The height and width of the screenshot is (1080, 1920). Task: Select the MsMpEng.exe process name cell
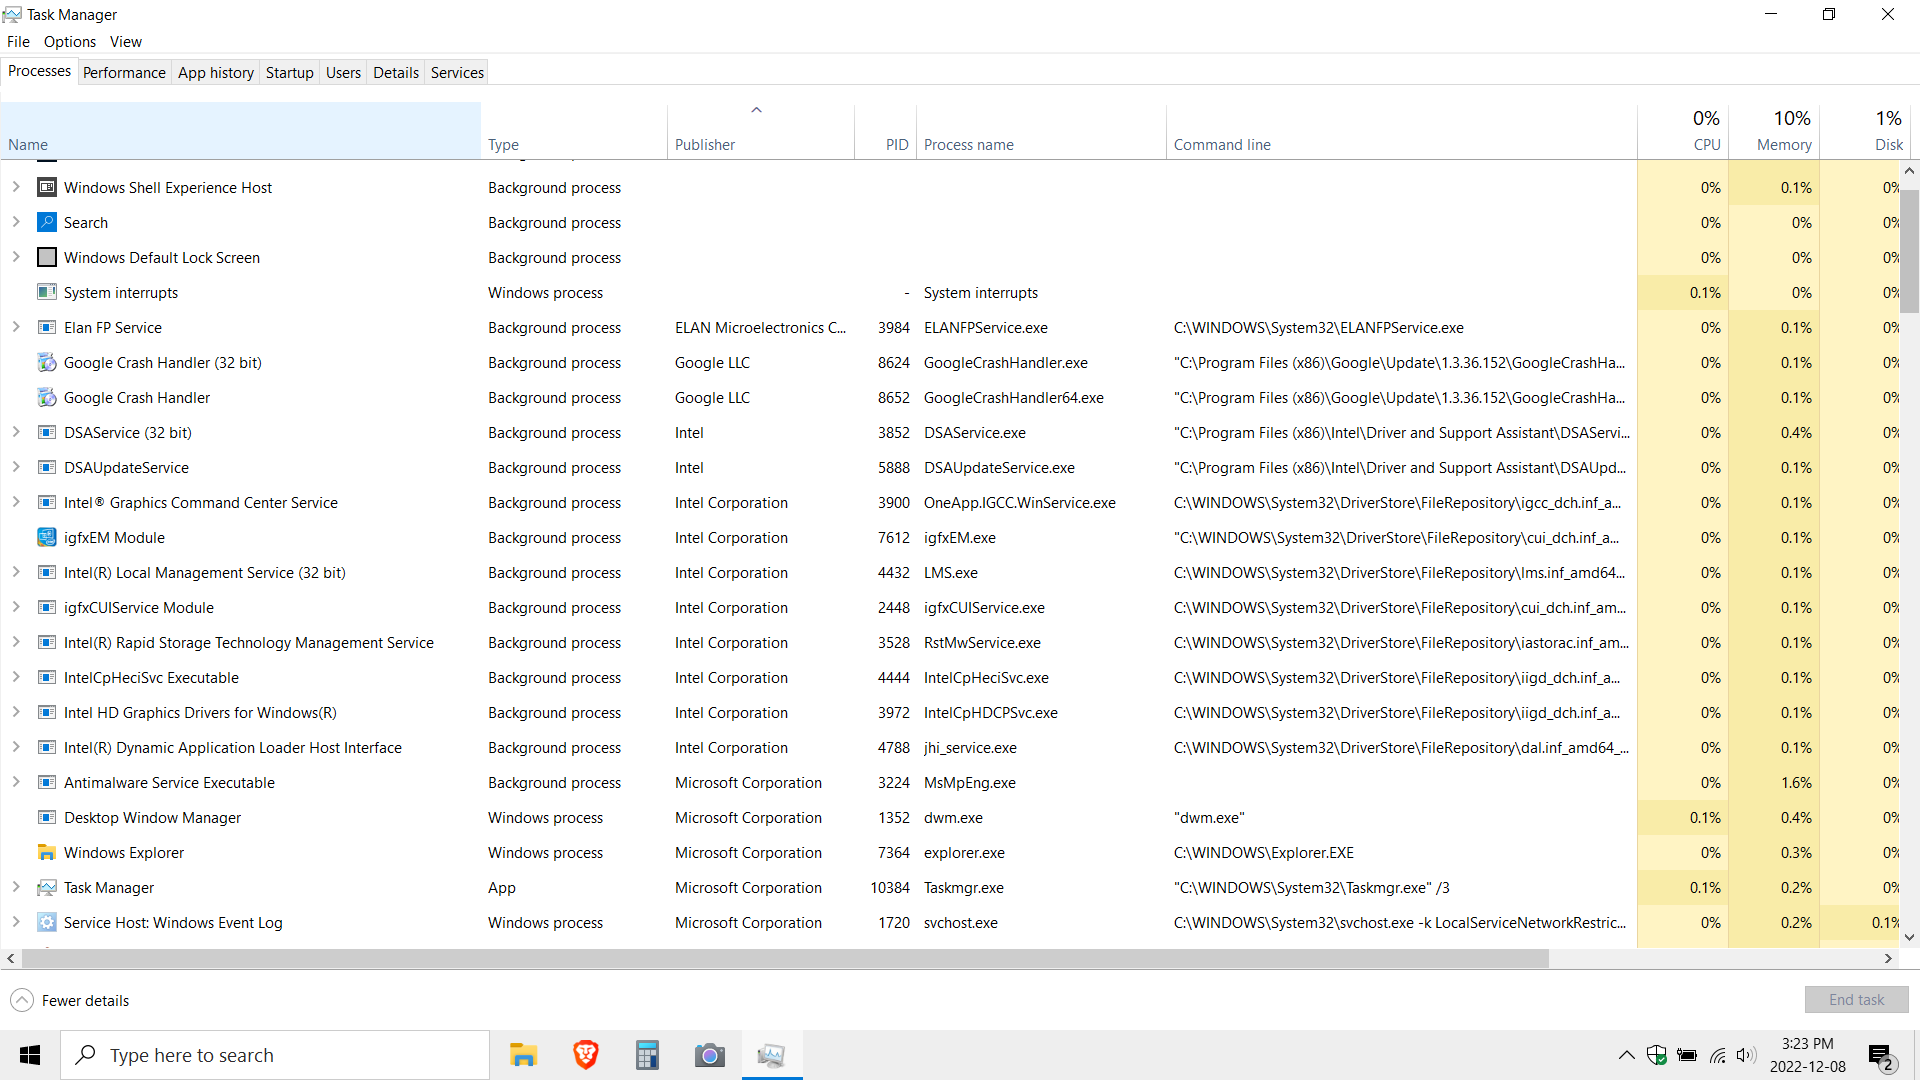(x=969, y=782)
